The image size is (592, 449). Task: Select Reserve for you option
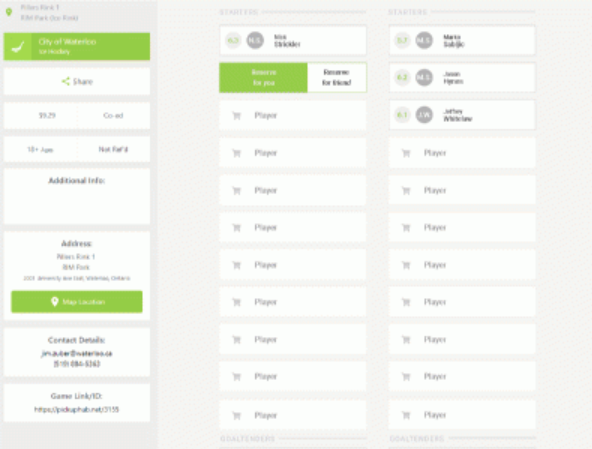pos(264,77)
